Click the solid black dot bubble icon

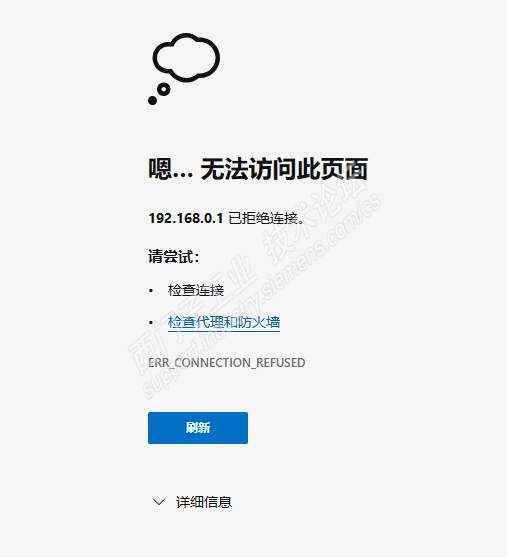coord(153,101)
